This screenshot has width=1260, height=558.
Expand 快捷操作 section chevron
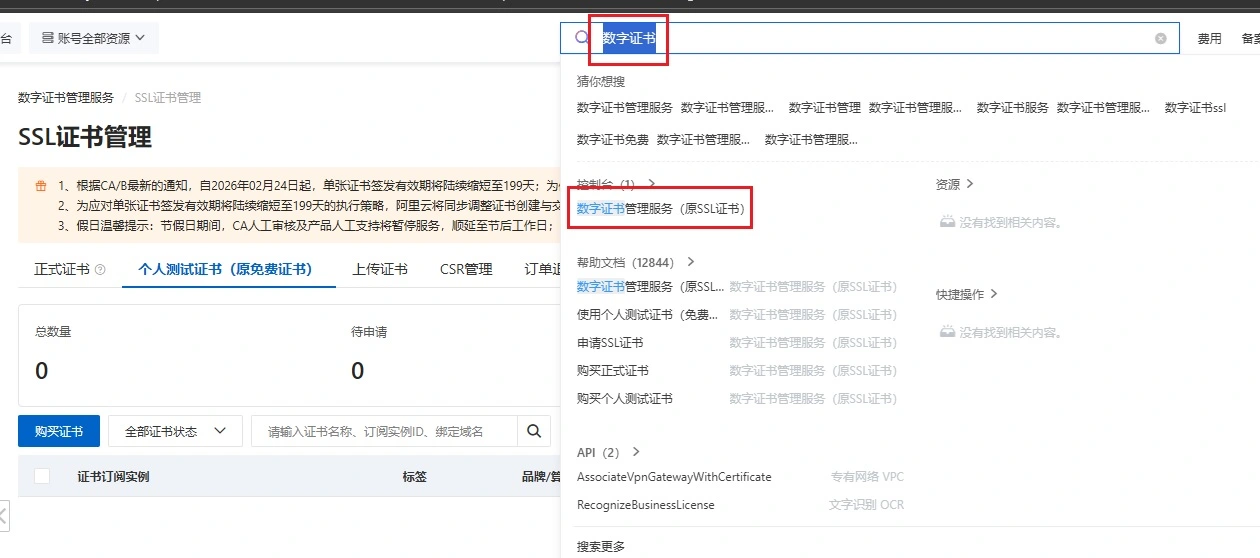pos(993,294)
